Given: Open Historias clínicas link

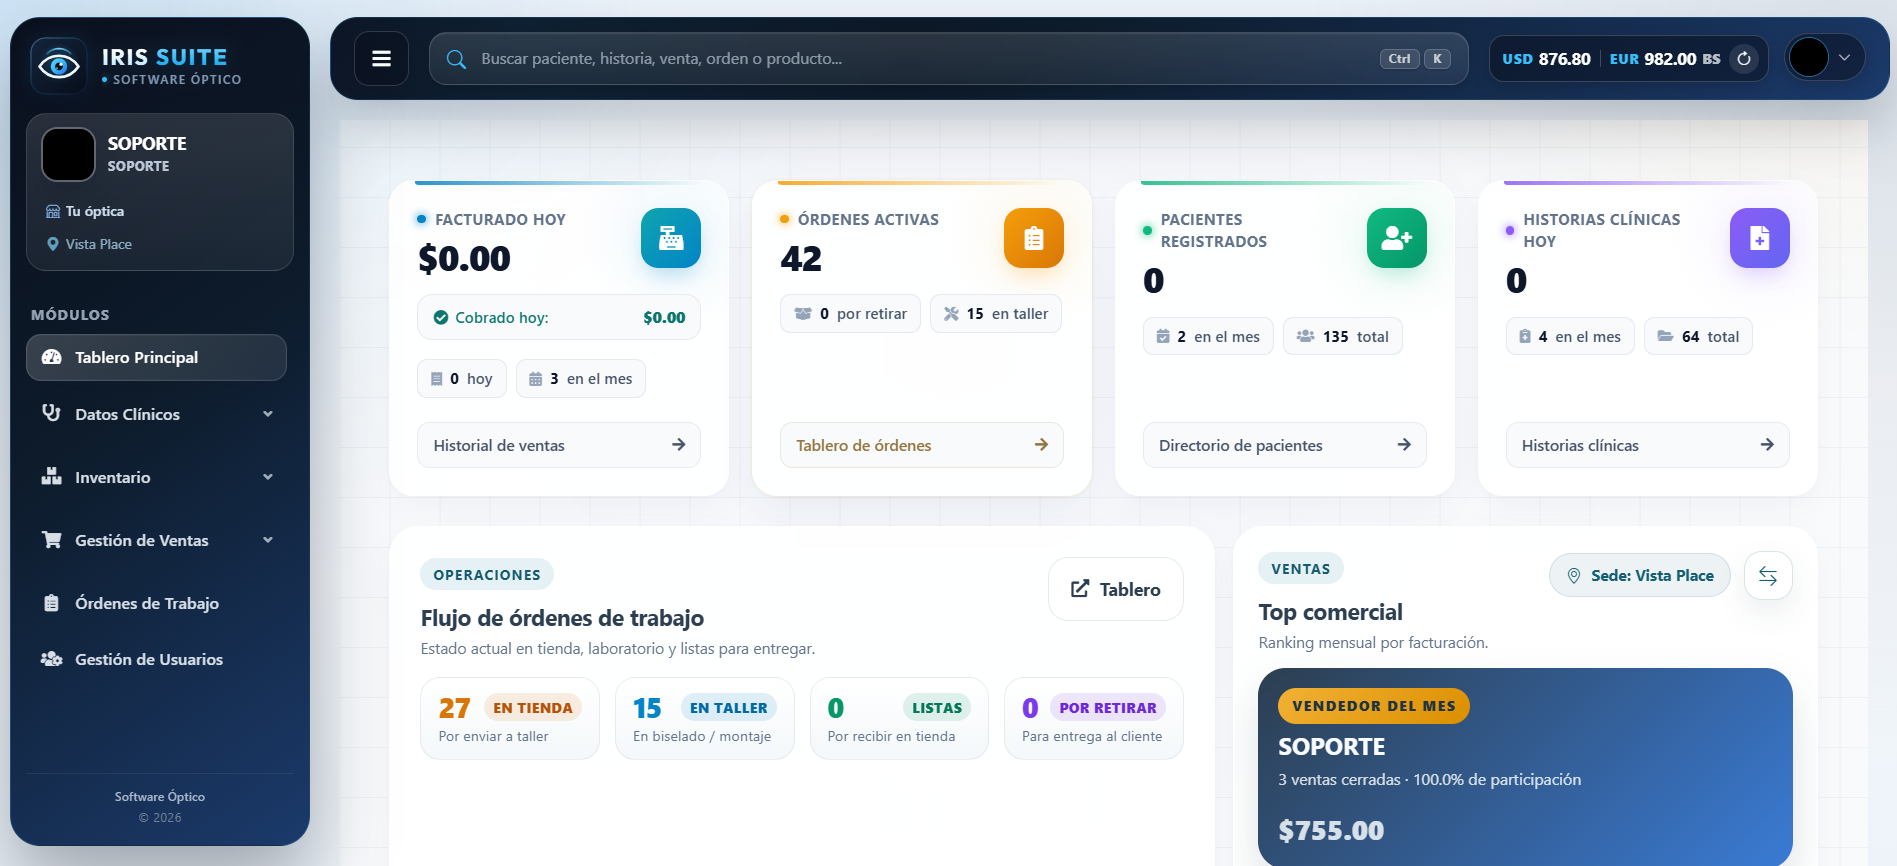Looking at the screenshot, I should 1648,445.
